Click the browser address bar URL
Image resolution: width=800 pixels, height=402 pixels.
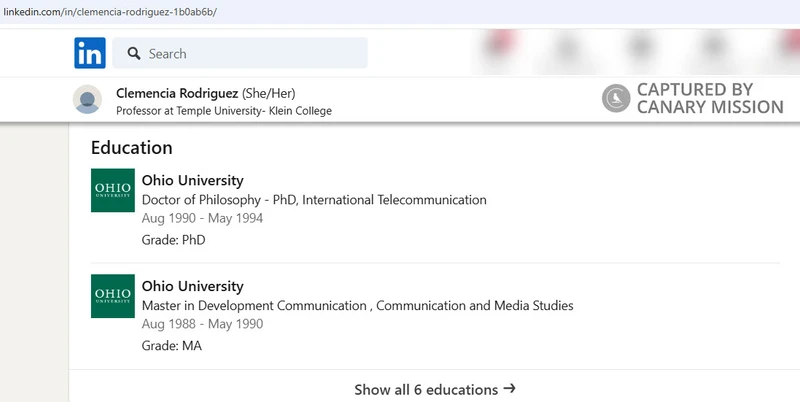coord(110,12)
